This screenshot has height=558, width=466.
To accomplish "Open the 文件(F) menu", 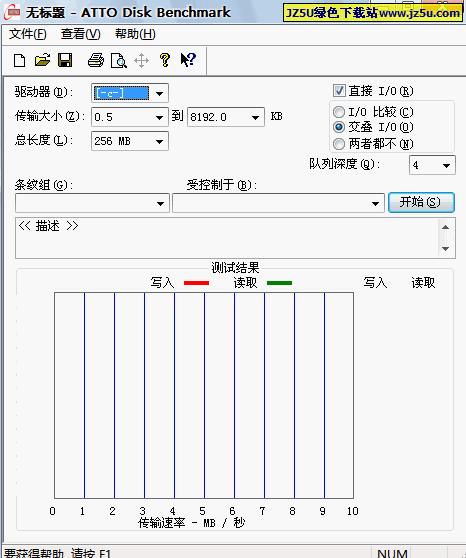I will pos(28,34).
